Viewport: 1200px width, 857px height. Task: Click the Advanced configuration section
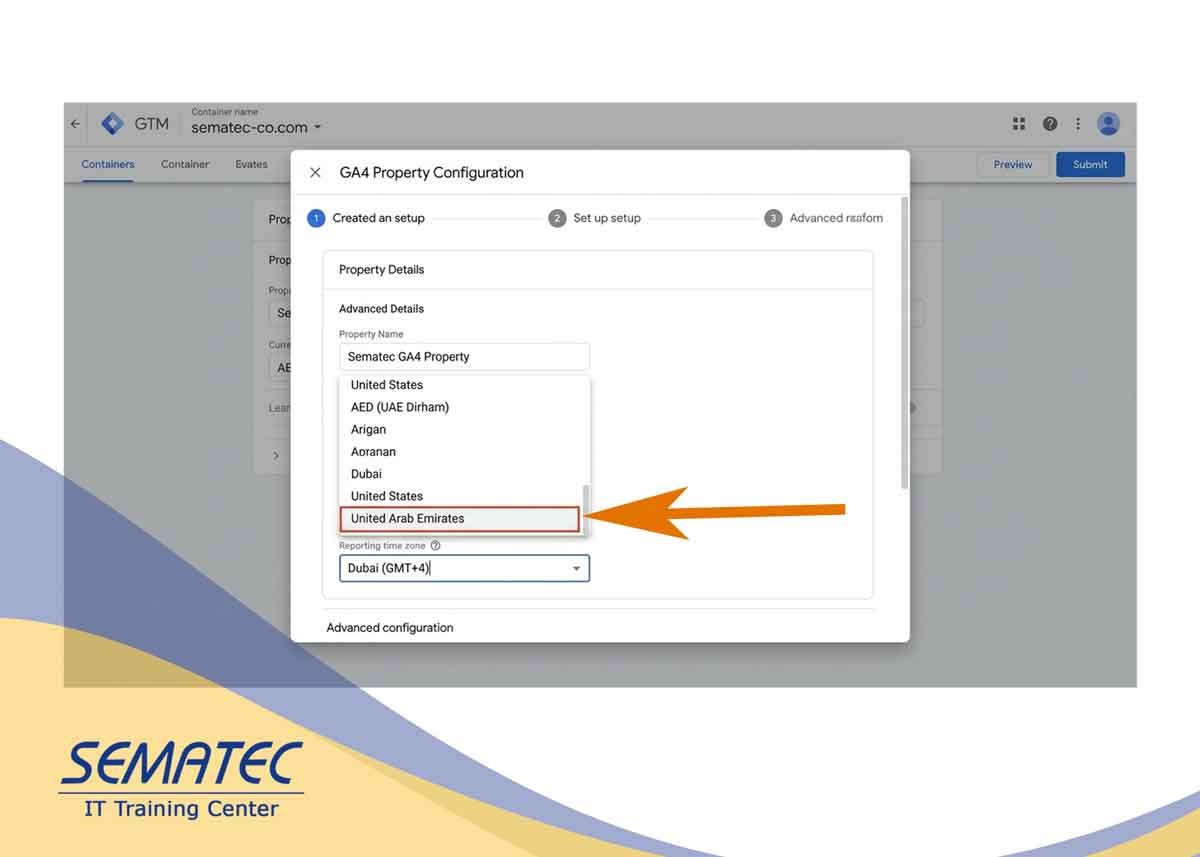click(390, 628)
